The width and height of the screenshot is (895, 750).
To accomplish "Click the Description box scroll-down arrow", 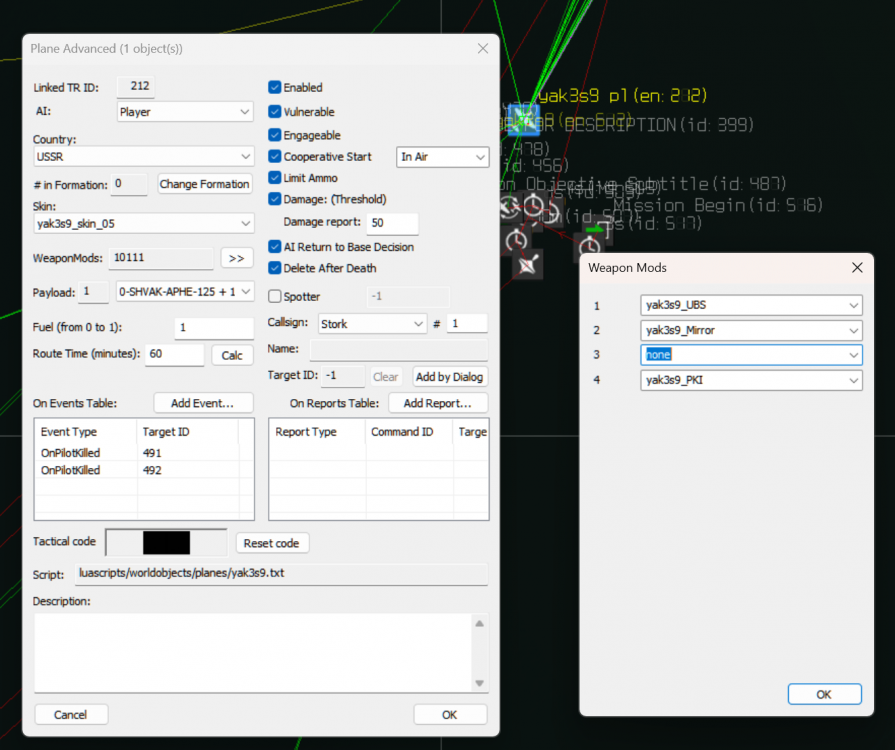I will point(479,683).
